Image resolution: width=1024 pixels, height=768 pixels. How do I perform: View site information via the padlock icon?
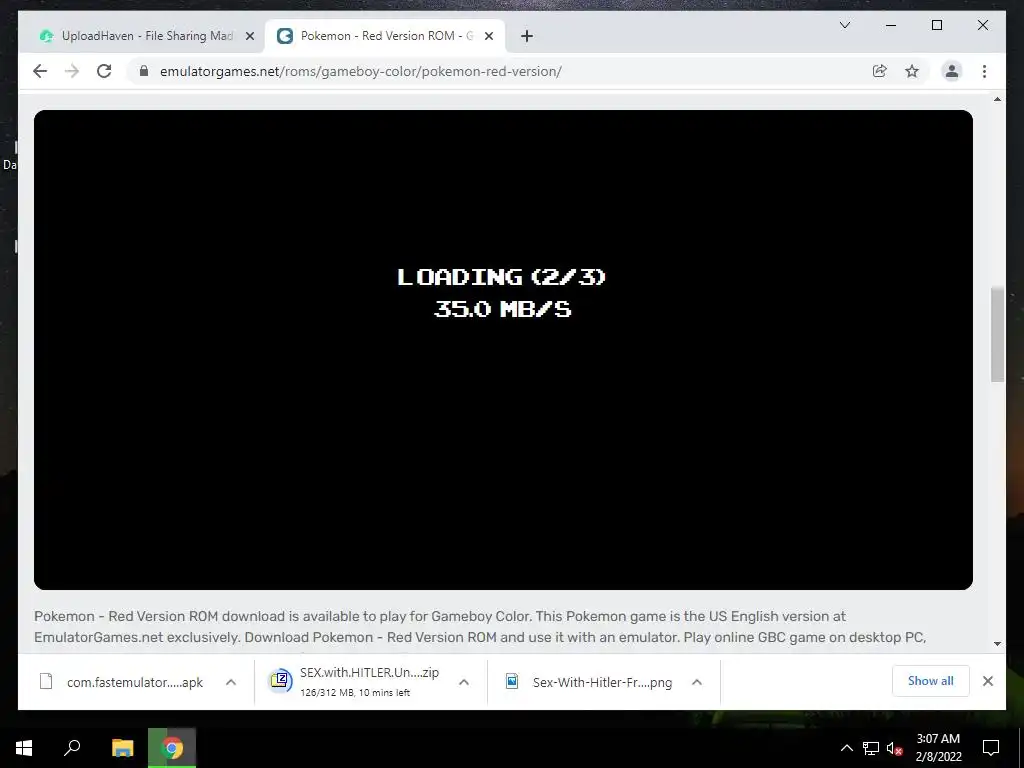[x=144, y=71]
